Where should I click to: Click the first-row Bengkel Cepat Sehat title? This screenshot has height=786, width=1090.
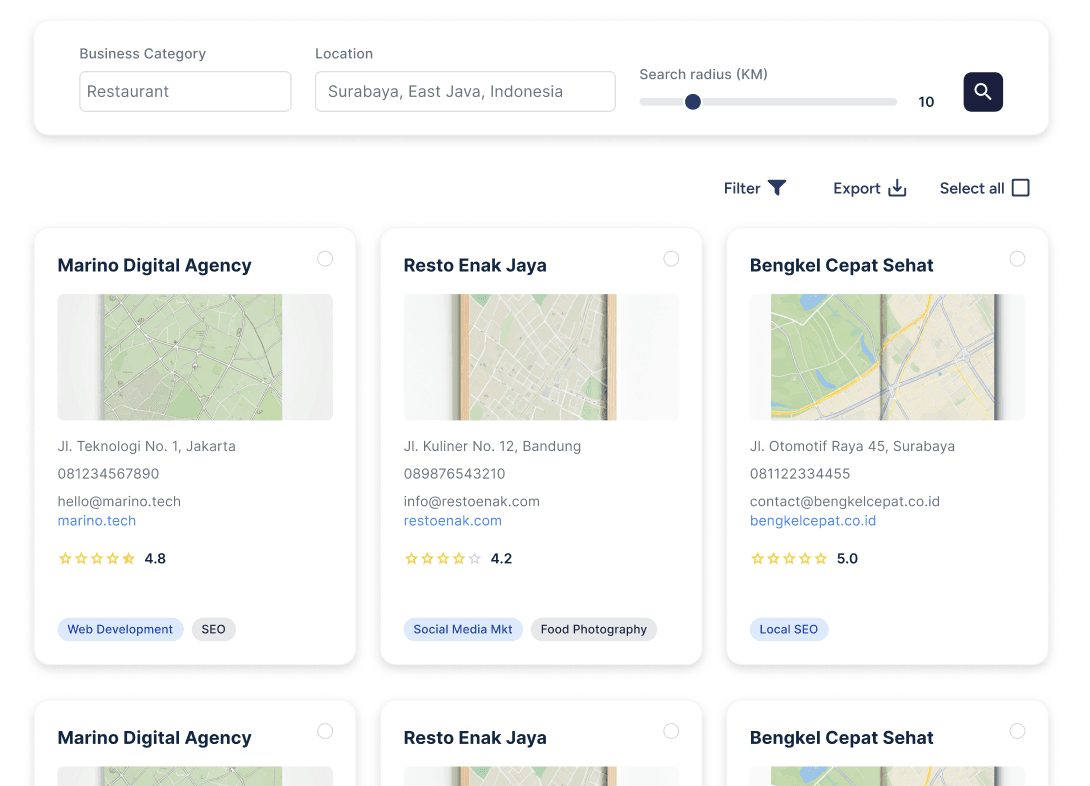[x=841, y=265]
